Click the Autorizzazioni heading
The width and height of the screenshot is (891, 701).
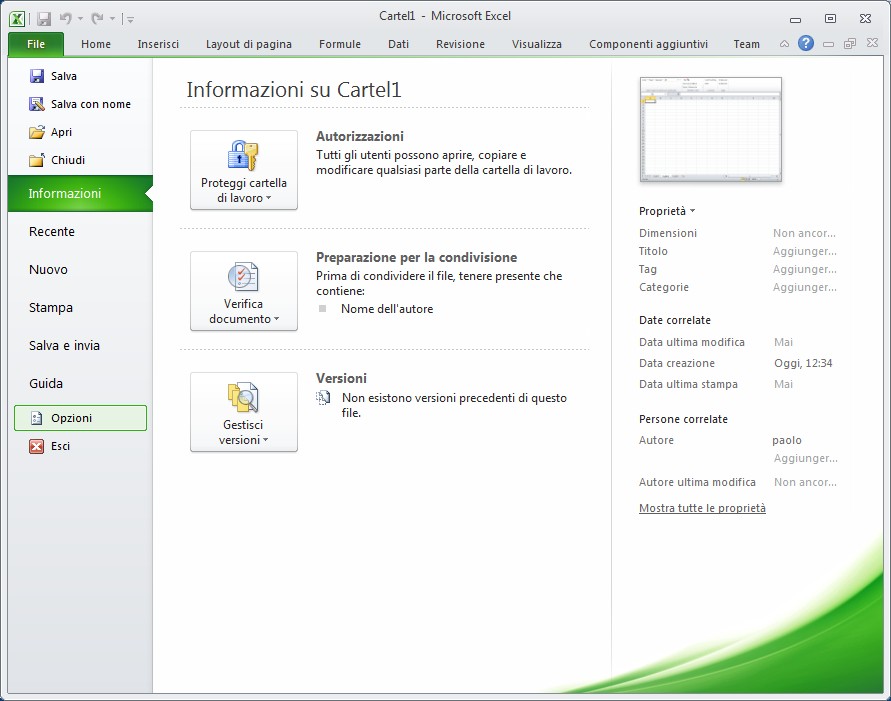pos(360,136)
